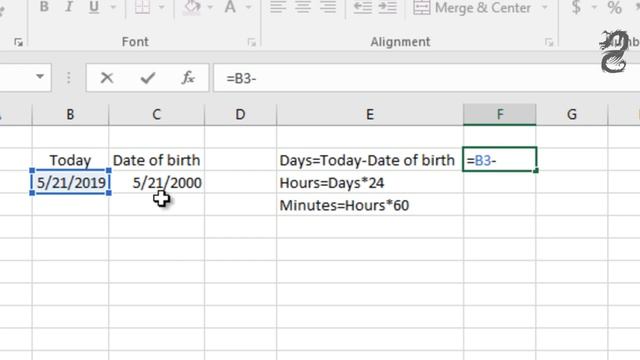Click the Today header cell
Screen dimensions: 640x360
click(70, 160)
